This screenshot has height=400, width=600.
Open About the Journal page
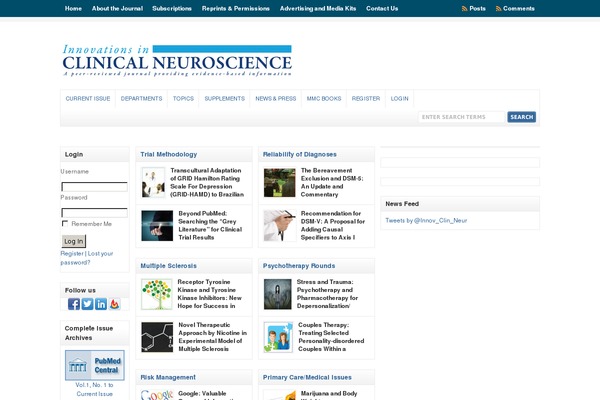point(117,8)
